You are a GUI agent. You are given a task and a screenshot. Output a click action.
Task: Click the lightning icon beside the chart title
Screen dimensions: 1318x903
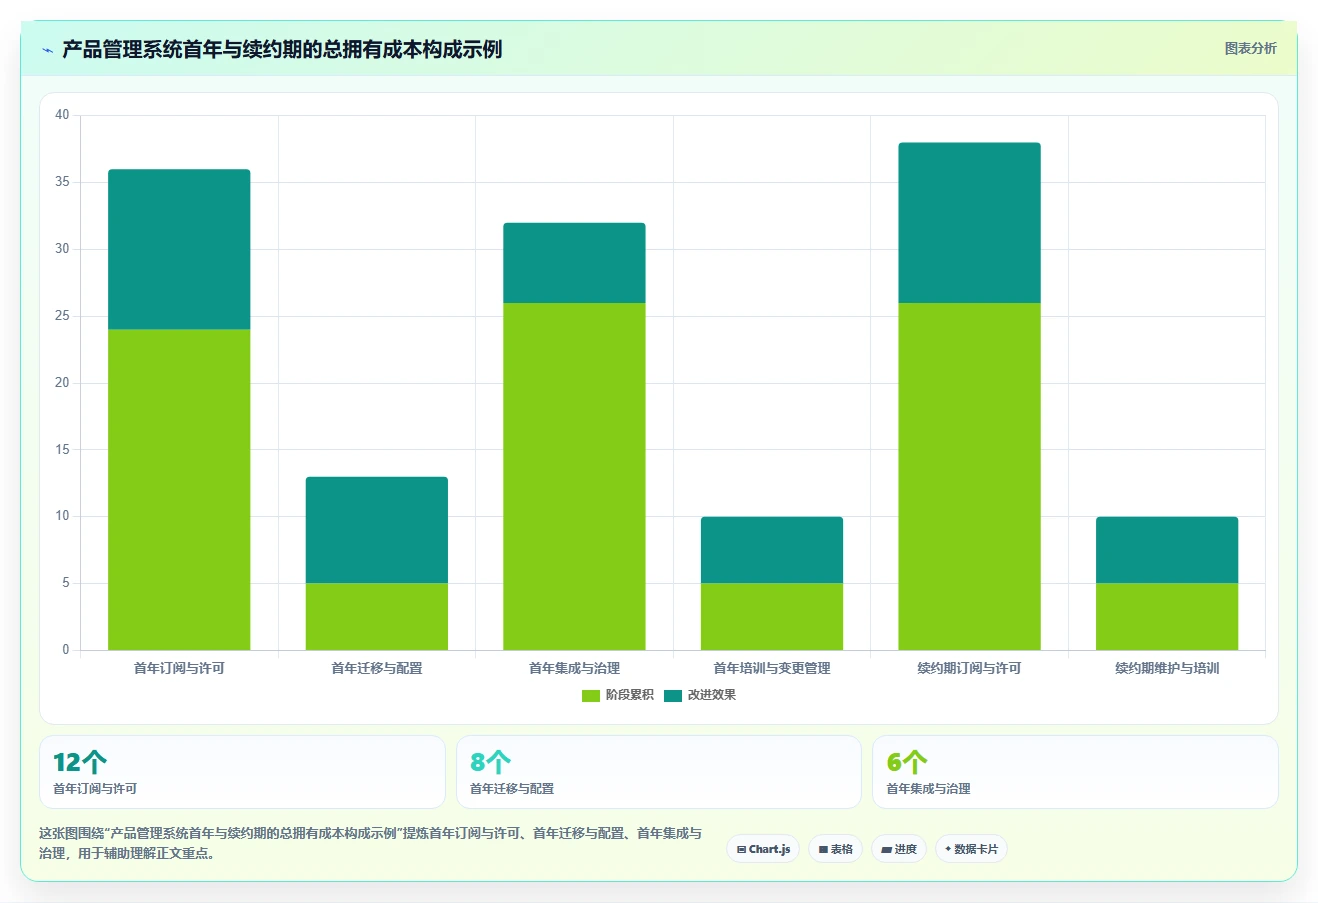(x=47, y=50)
